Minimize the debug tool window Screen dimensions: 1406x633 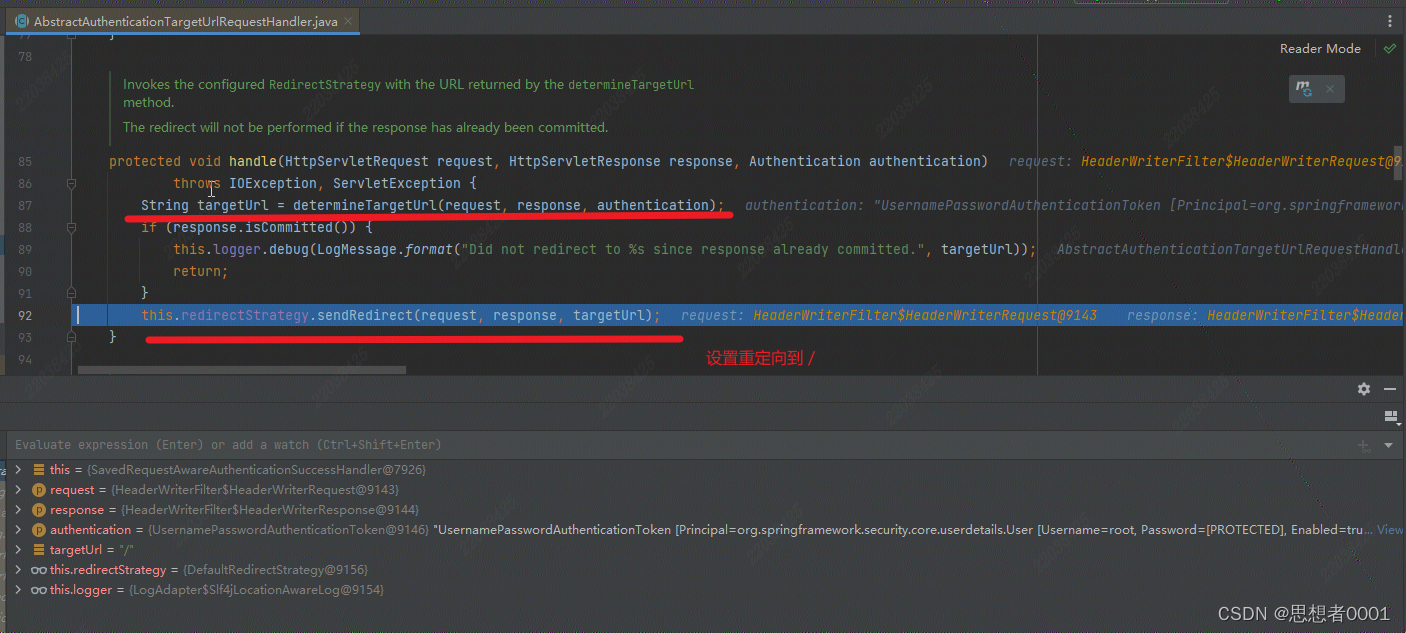1389,389
